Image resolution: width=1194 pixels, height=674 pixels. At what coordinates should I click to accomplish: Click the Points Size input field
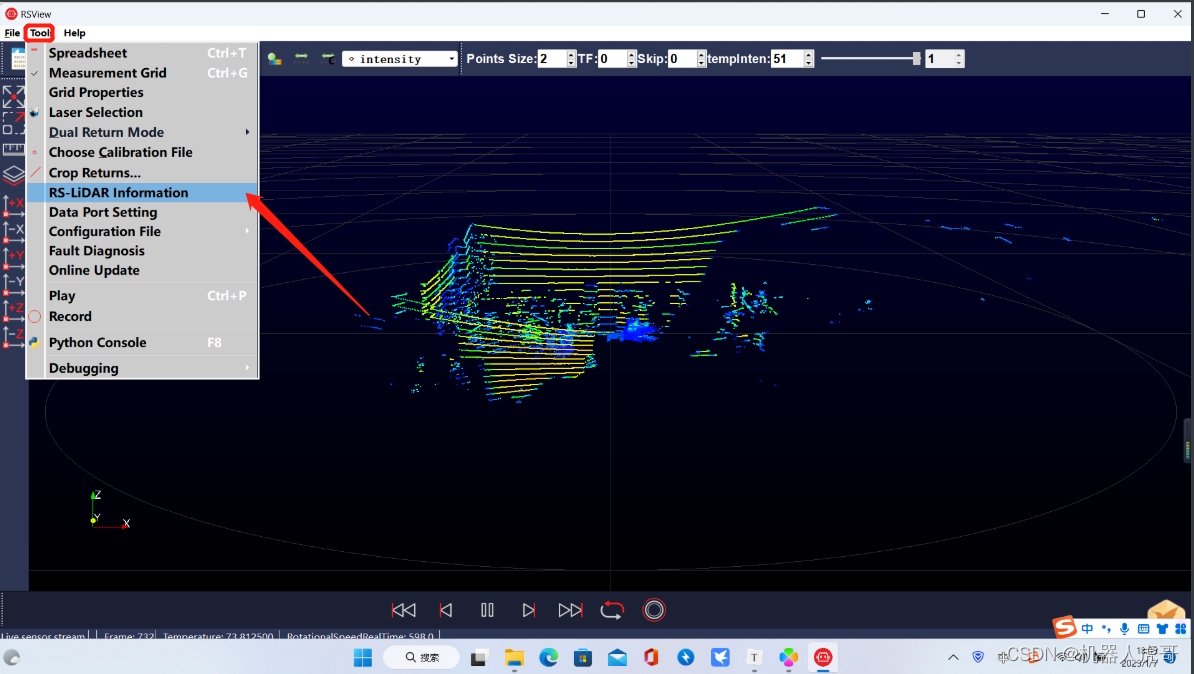551,59
